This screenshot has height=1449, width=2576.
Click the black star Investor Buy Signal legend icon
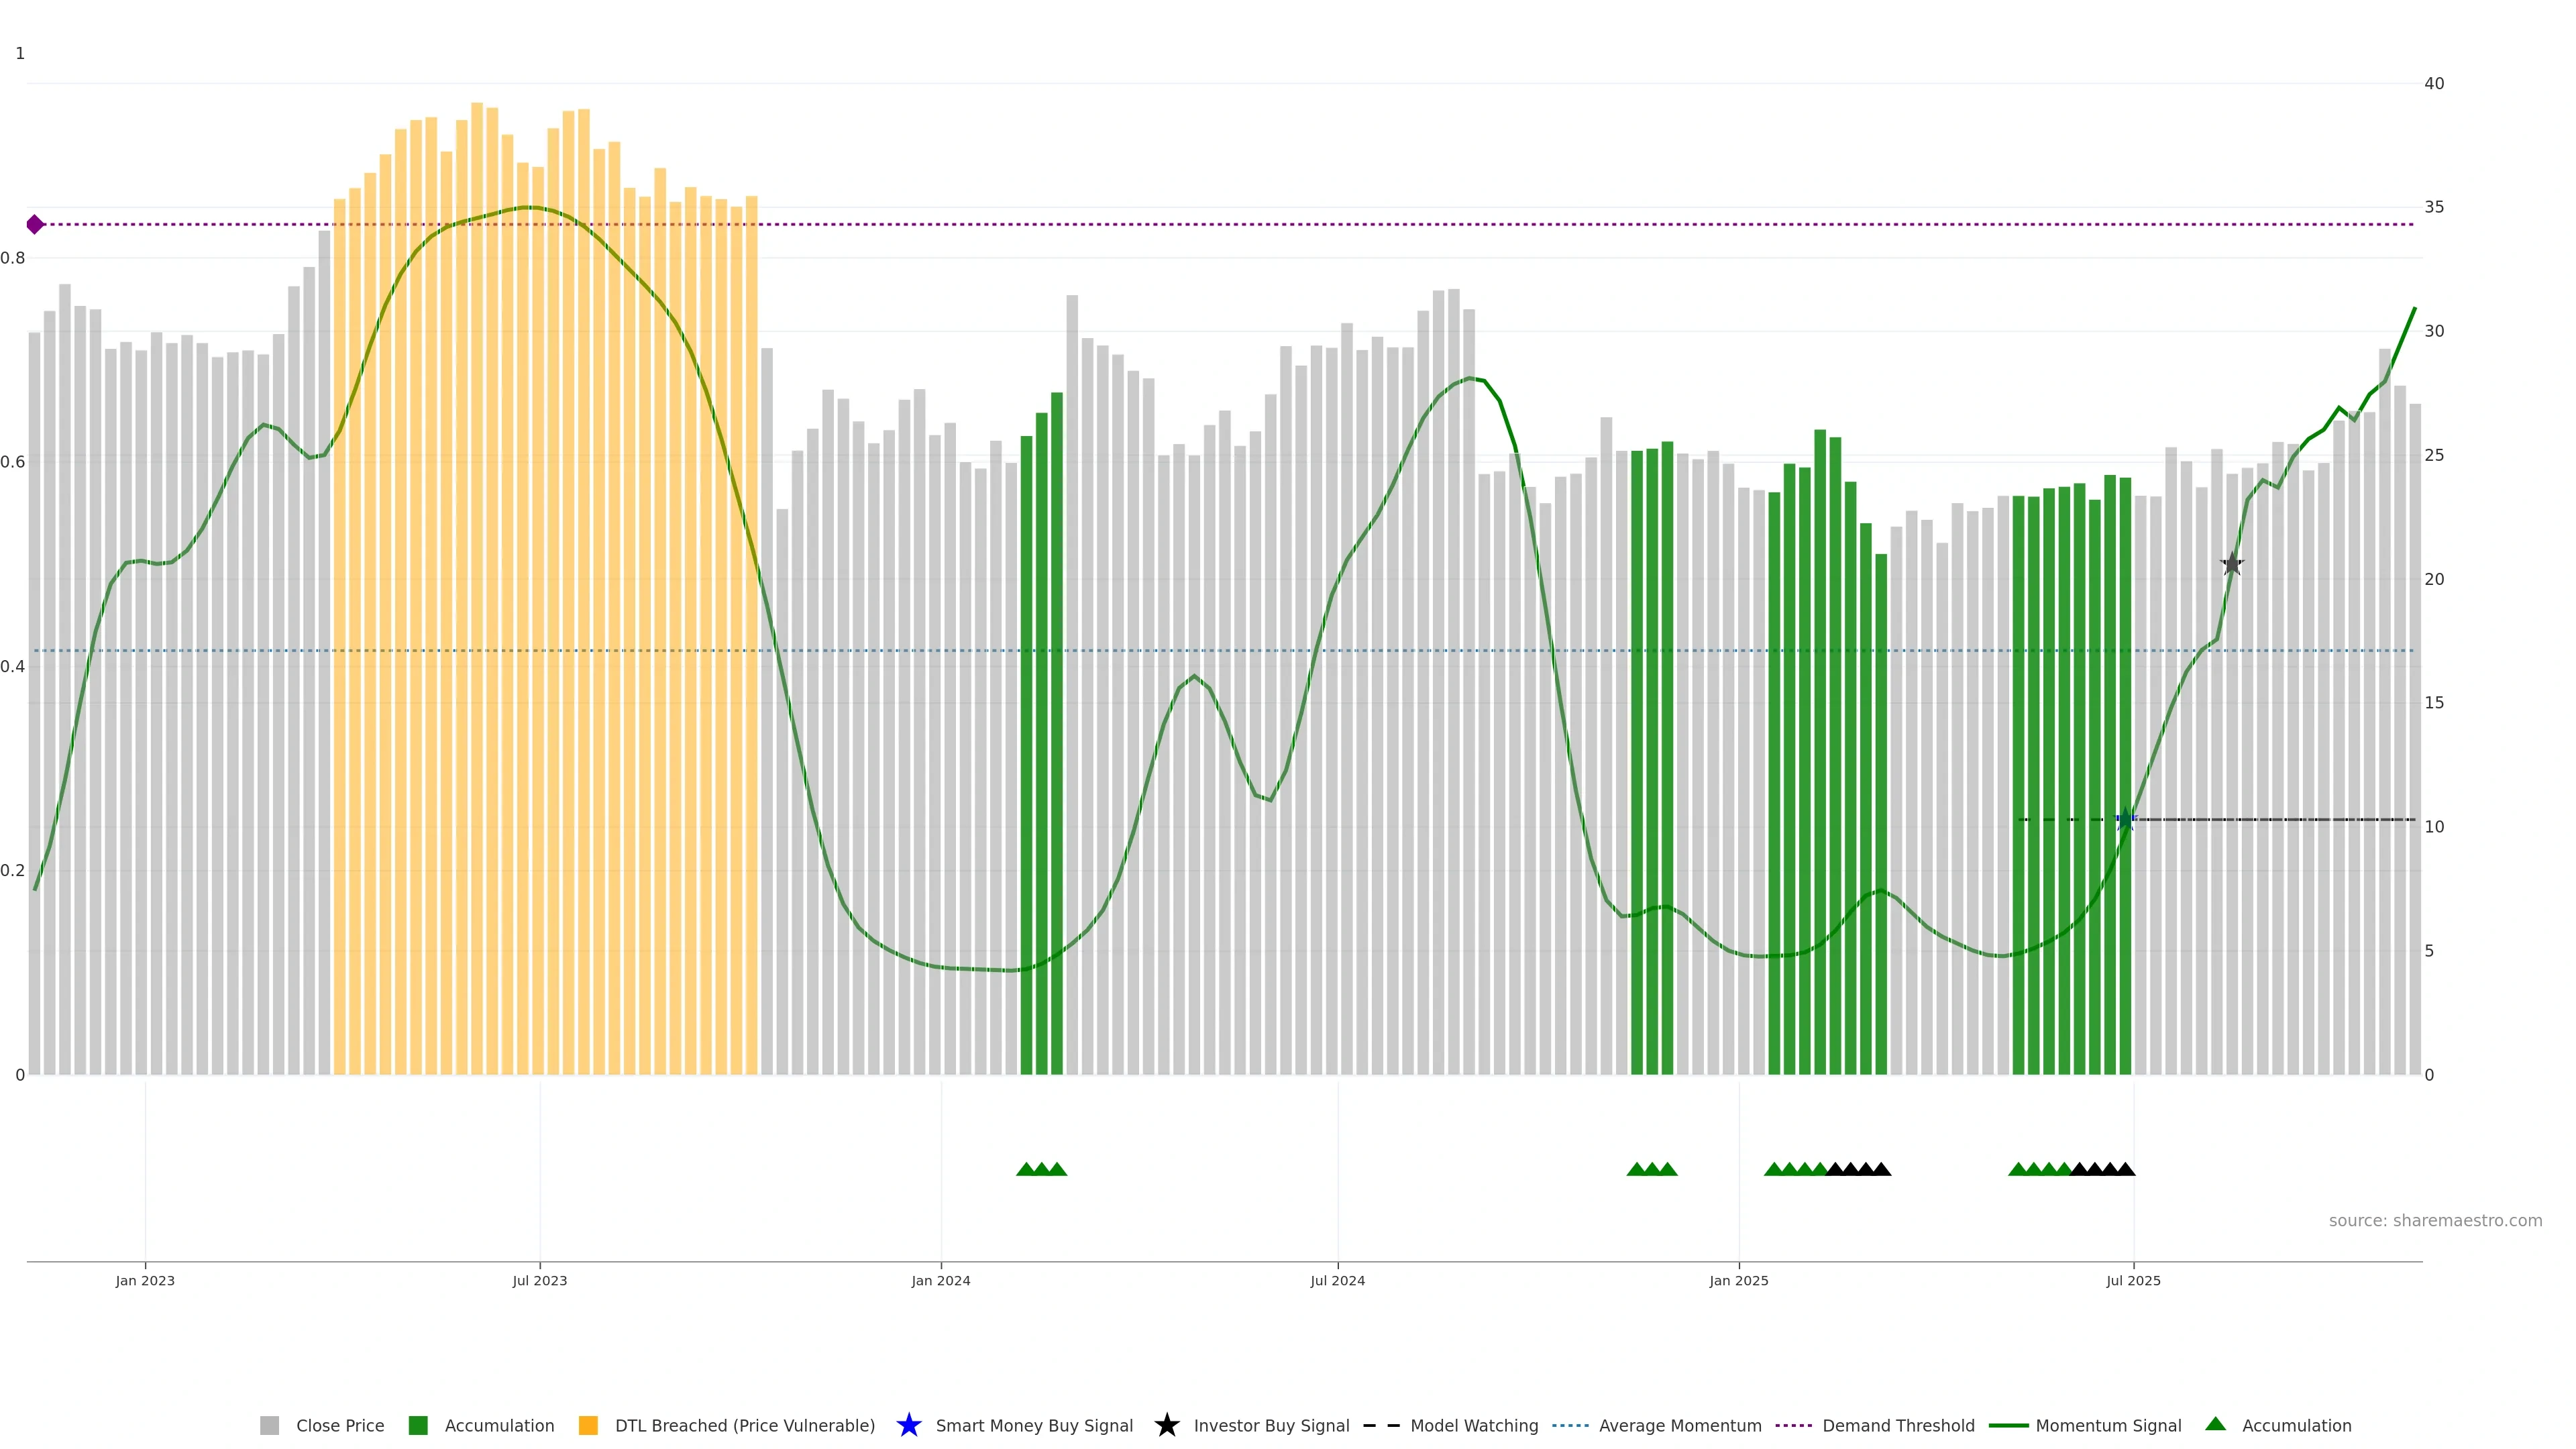click(1166, 1425)
